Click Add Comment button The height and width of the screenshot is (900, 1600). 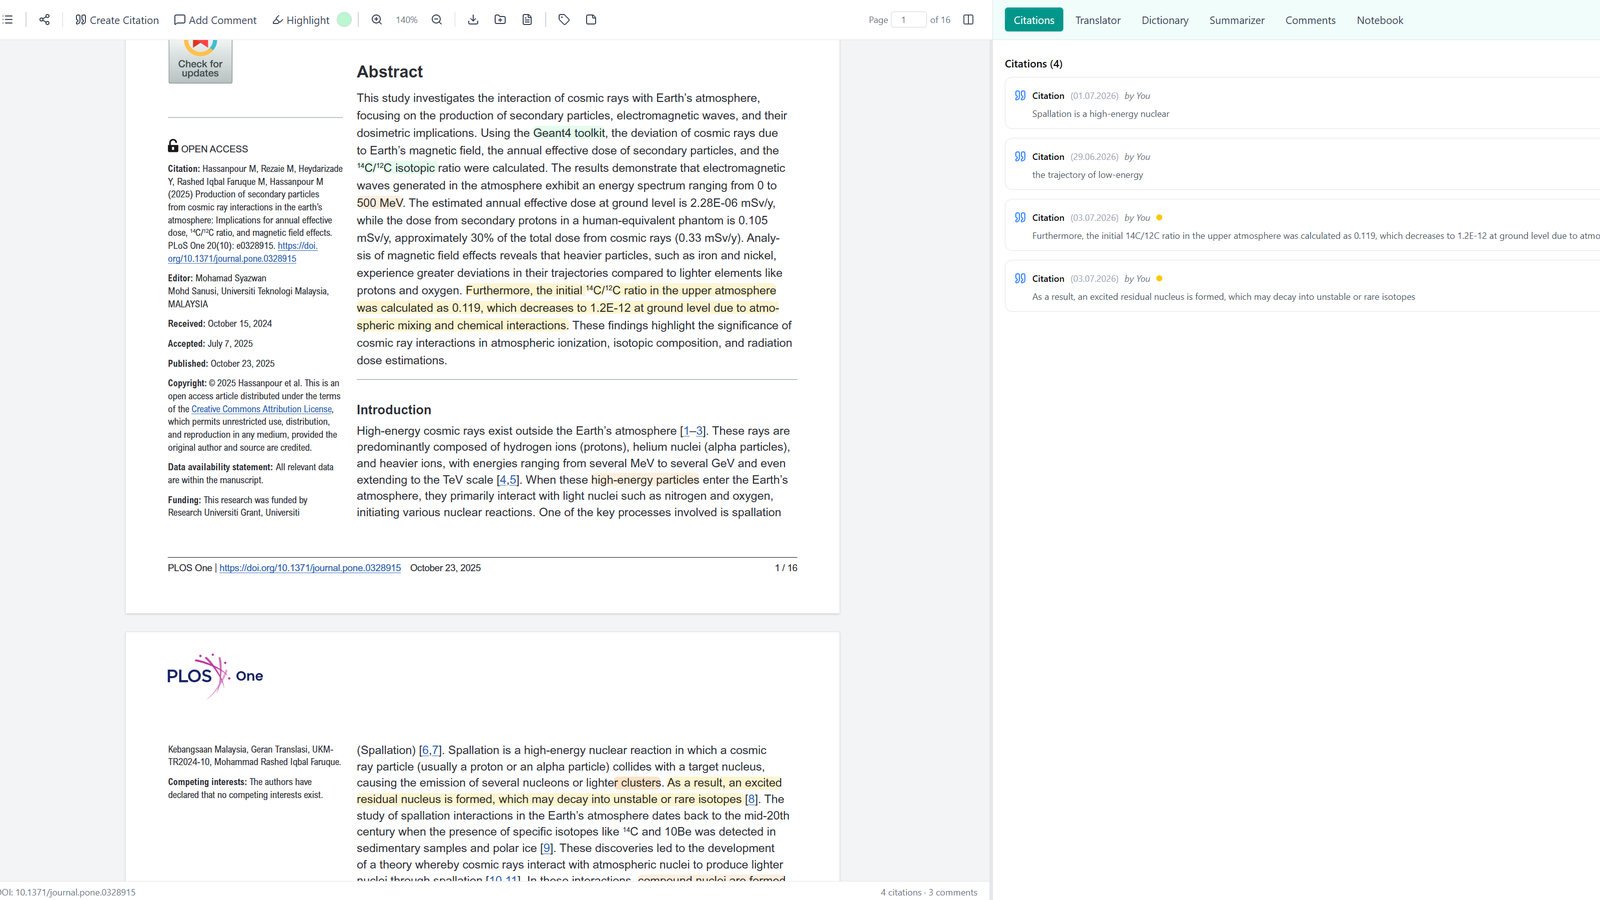click(x=215, y=20)
